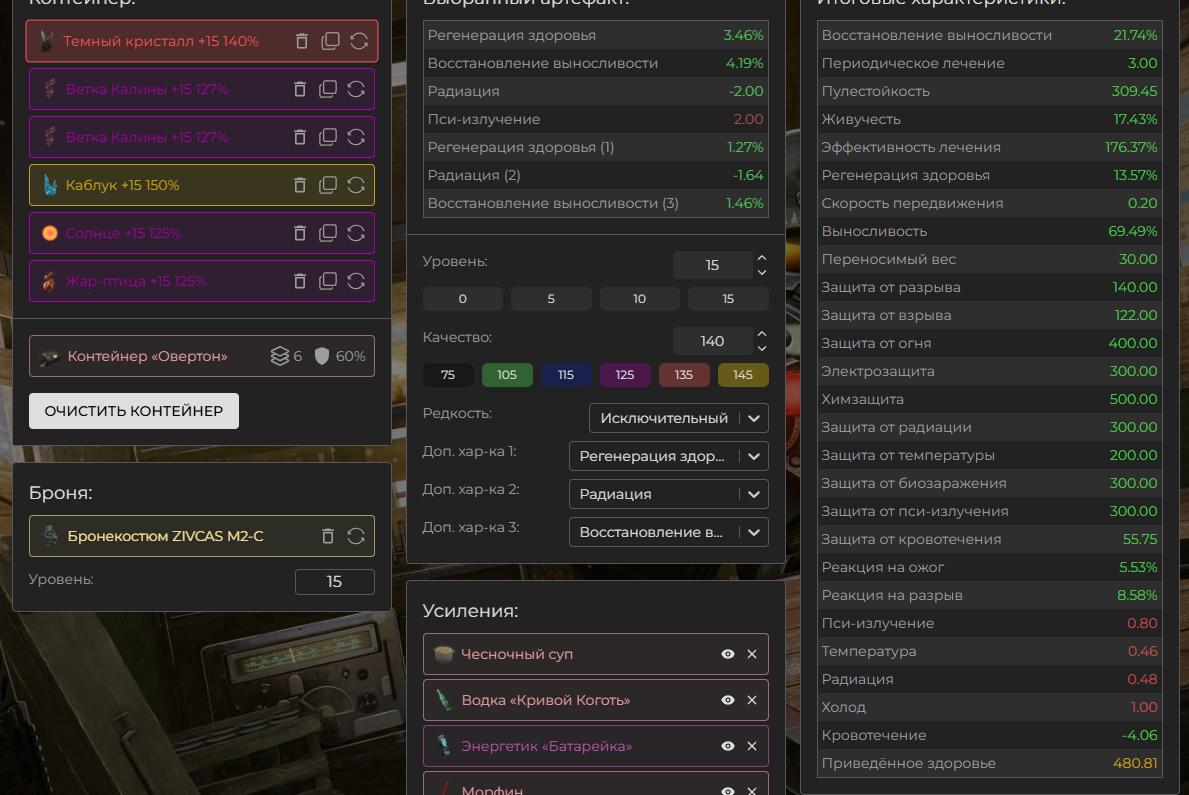1189x795 pixels.
Task: Expand the Доп. хар-ка 3 dropdown
Action: coord(669,532)
